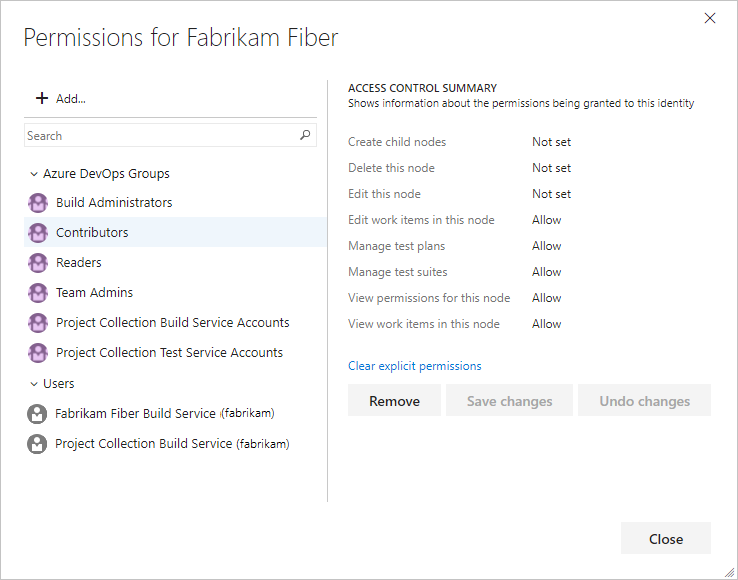The width and height of the screenshot is (738, 580).
Task: Focus the Search identities input field
Action: [x=160, y=136]
